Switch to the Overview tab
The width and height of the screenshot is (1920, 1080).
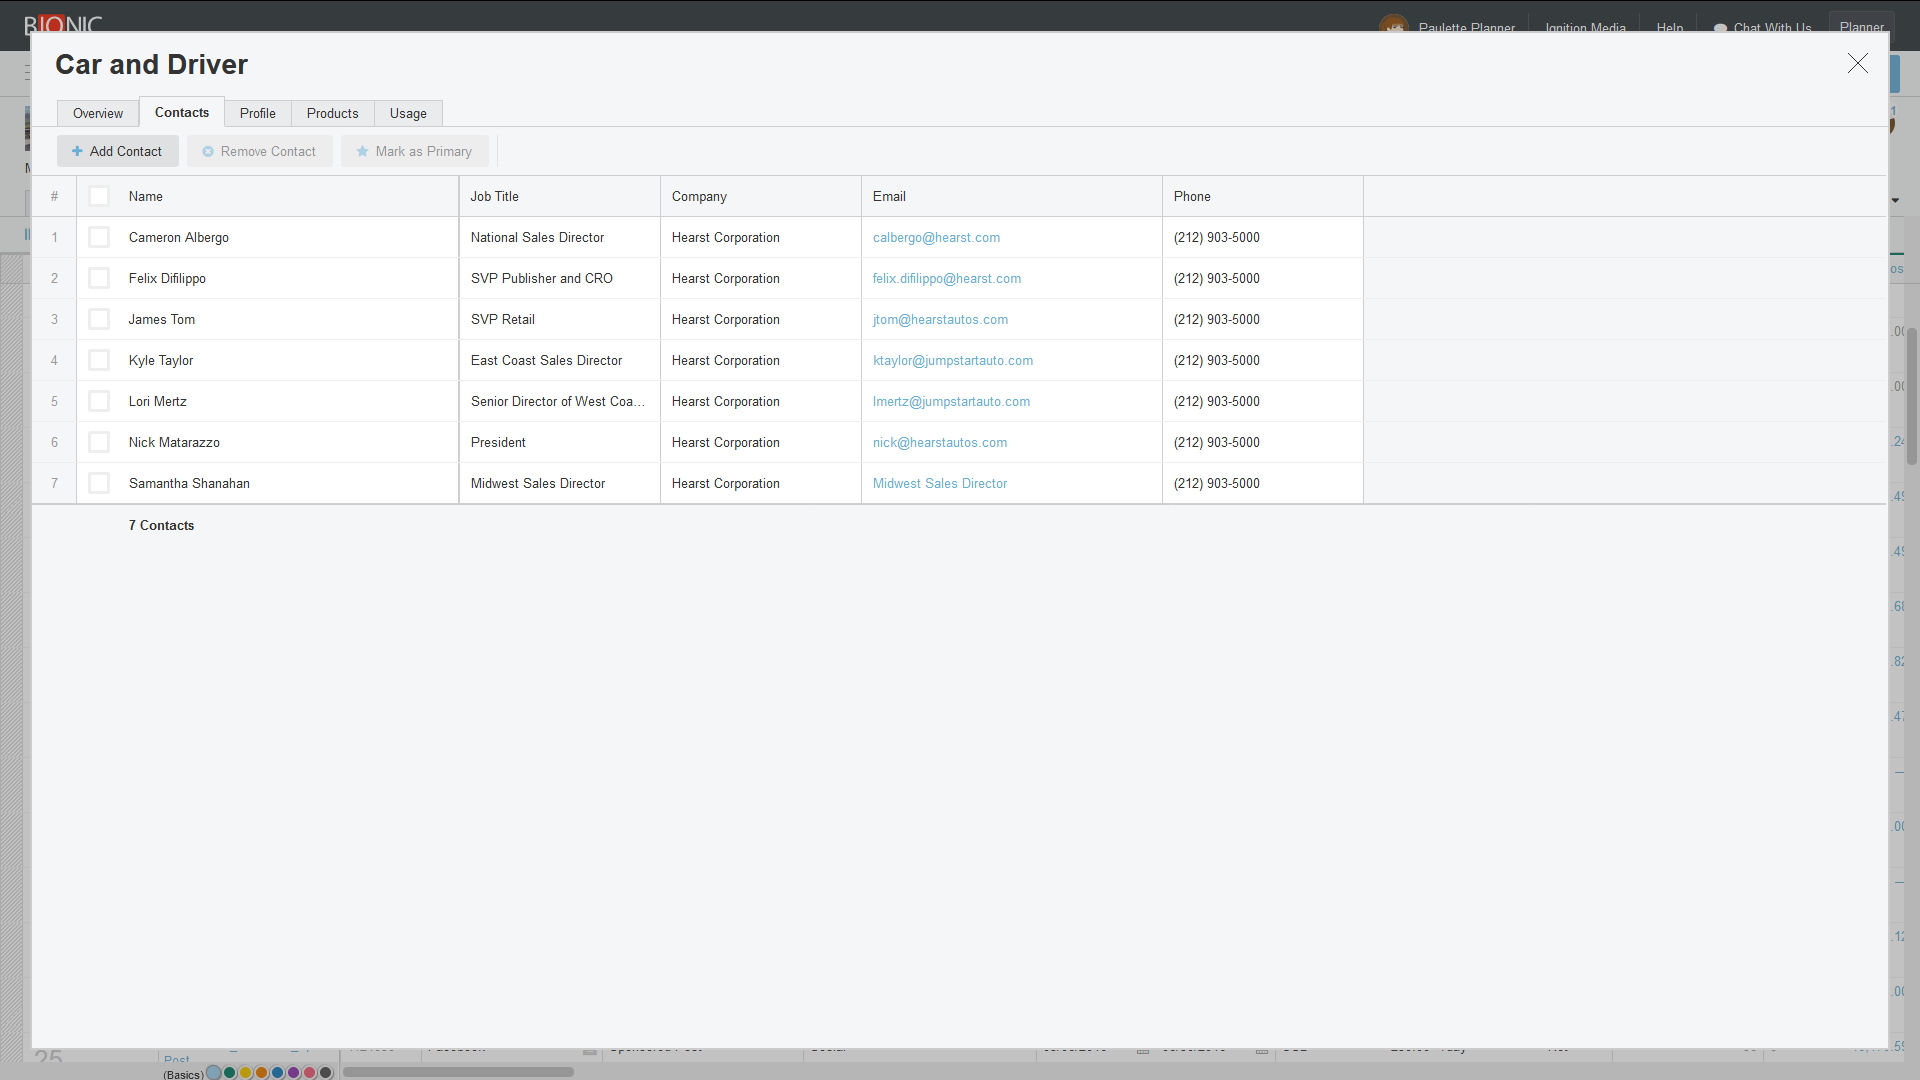click(x=98, y=113)
